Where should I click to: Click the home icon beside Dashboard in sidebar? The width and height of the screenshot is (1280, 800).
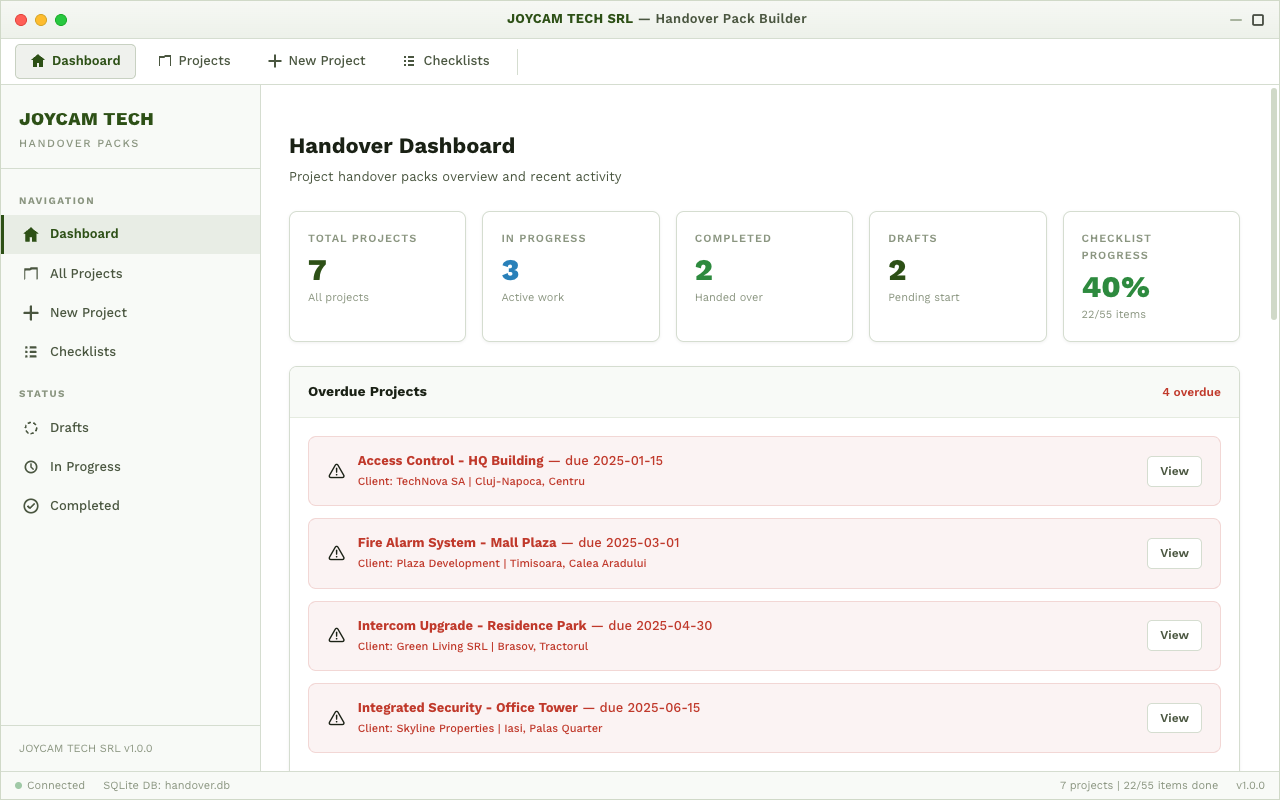tap(32, 233)
